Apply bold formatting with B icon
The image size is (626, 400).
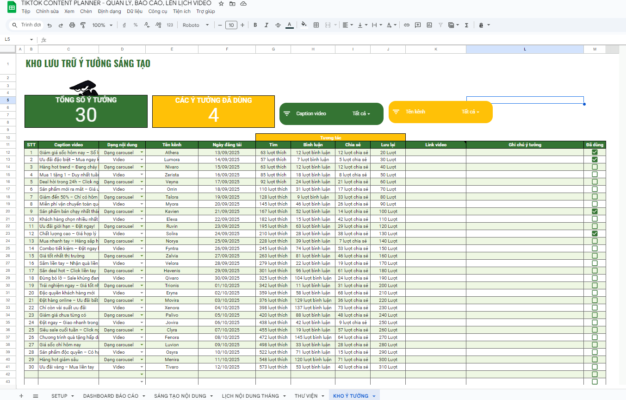pos(254,25)
